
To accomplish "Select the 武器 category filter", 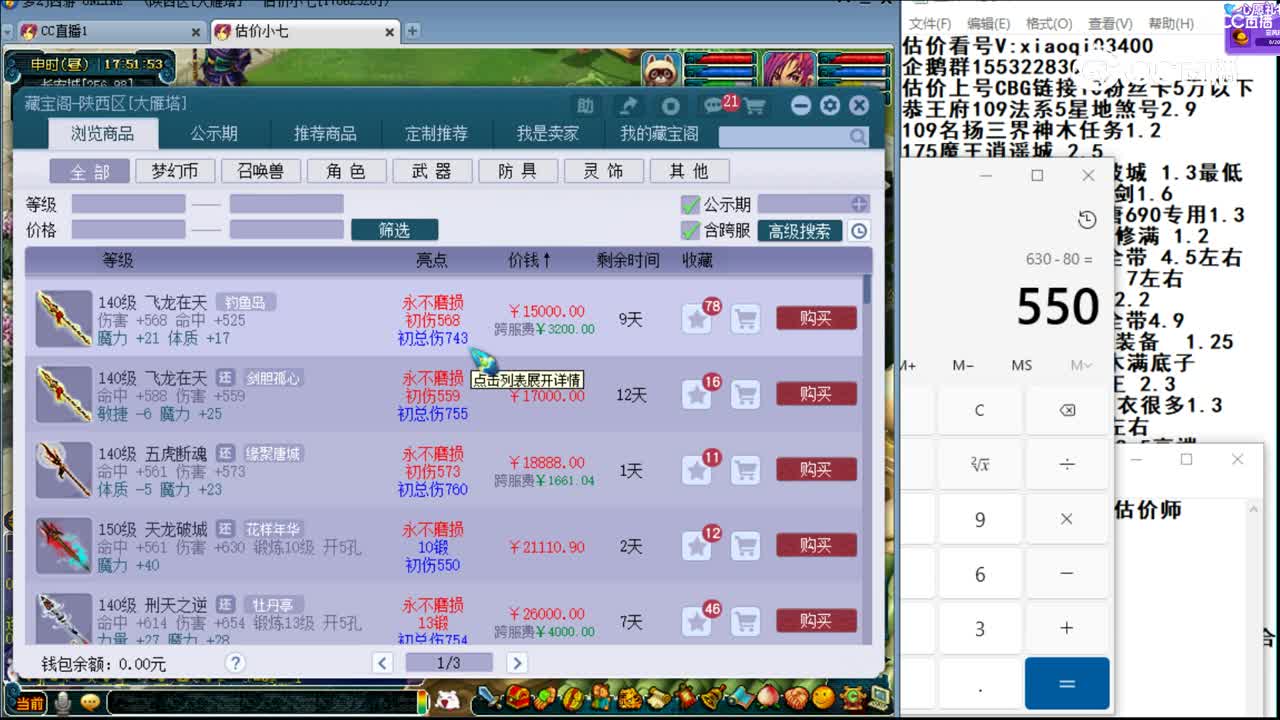I will 432,171.
